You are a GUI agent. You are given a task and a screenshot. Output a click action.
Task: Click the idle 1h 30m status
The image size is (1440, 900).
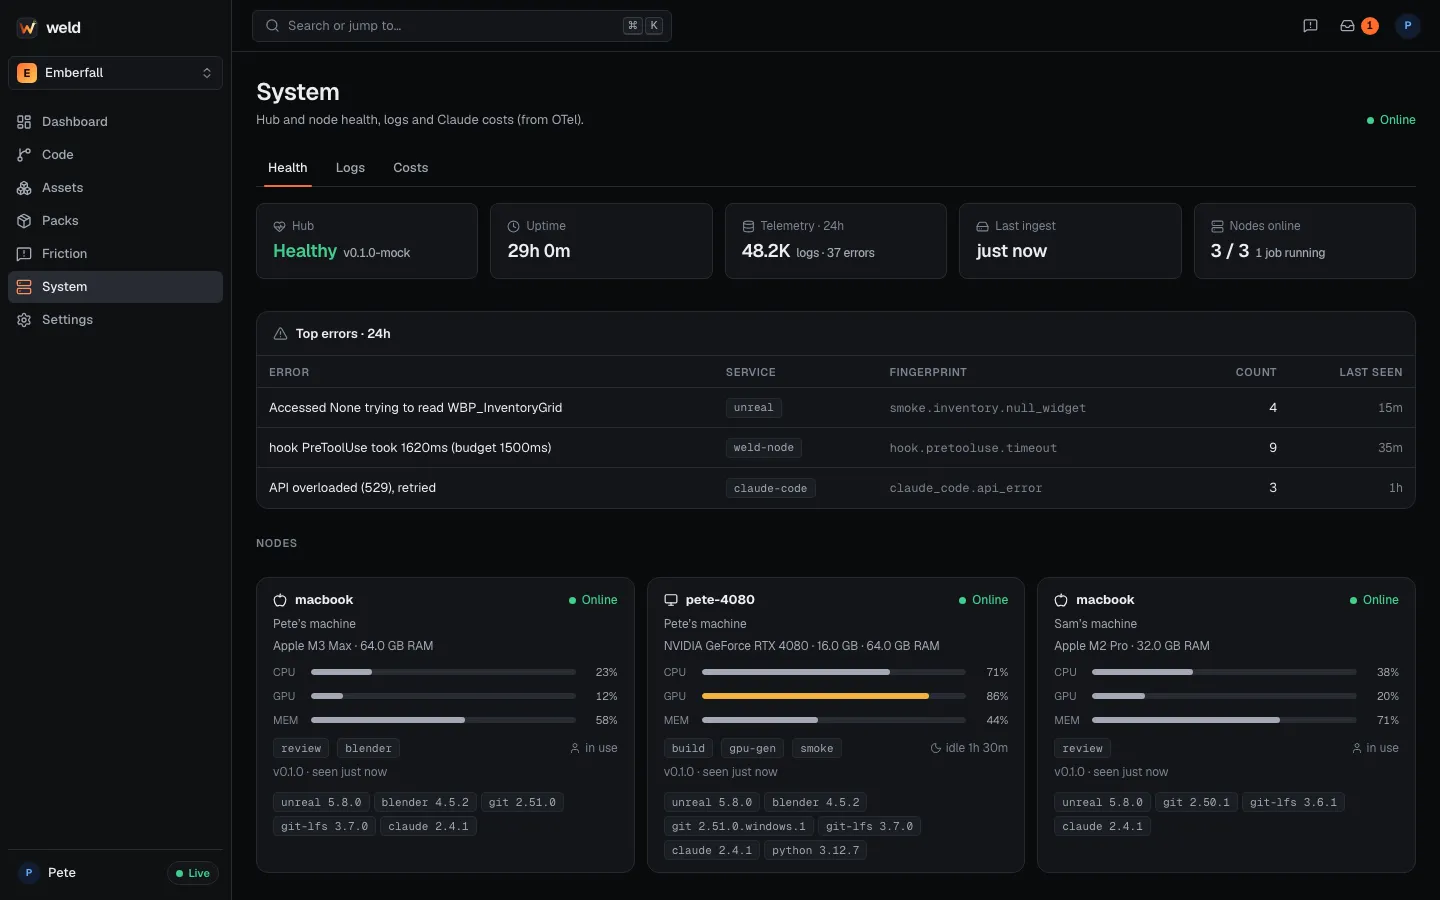point(969,748)
